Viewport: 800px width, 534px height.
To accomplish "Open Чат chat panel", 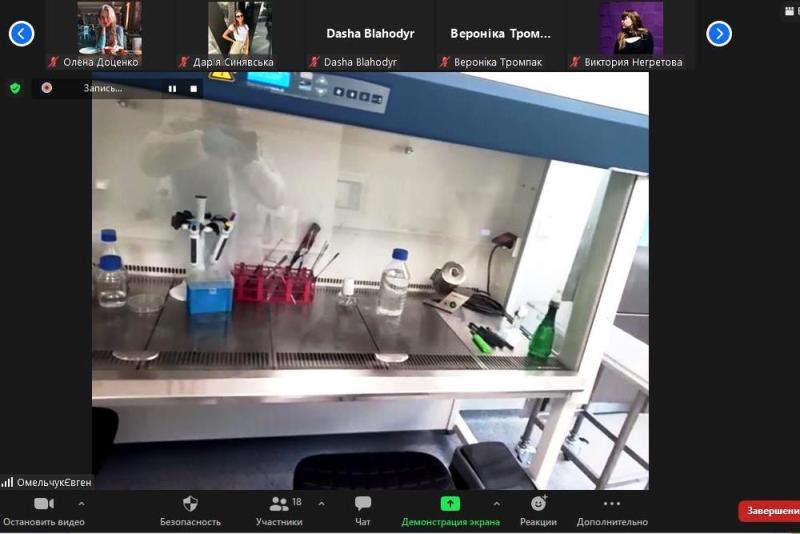I will pos(363,512).
